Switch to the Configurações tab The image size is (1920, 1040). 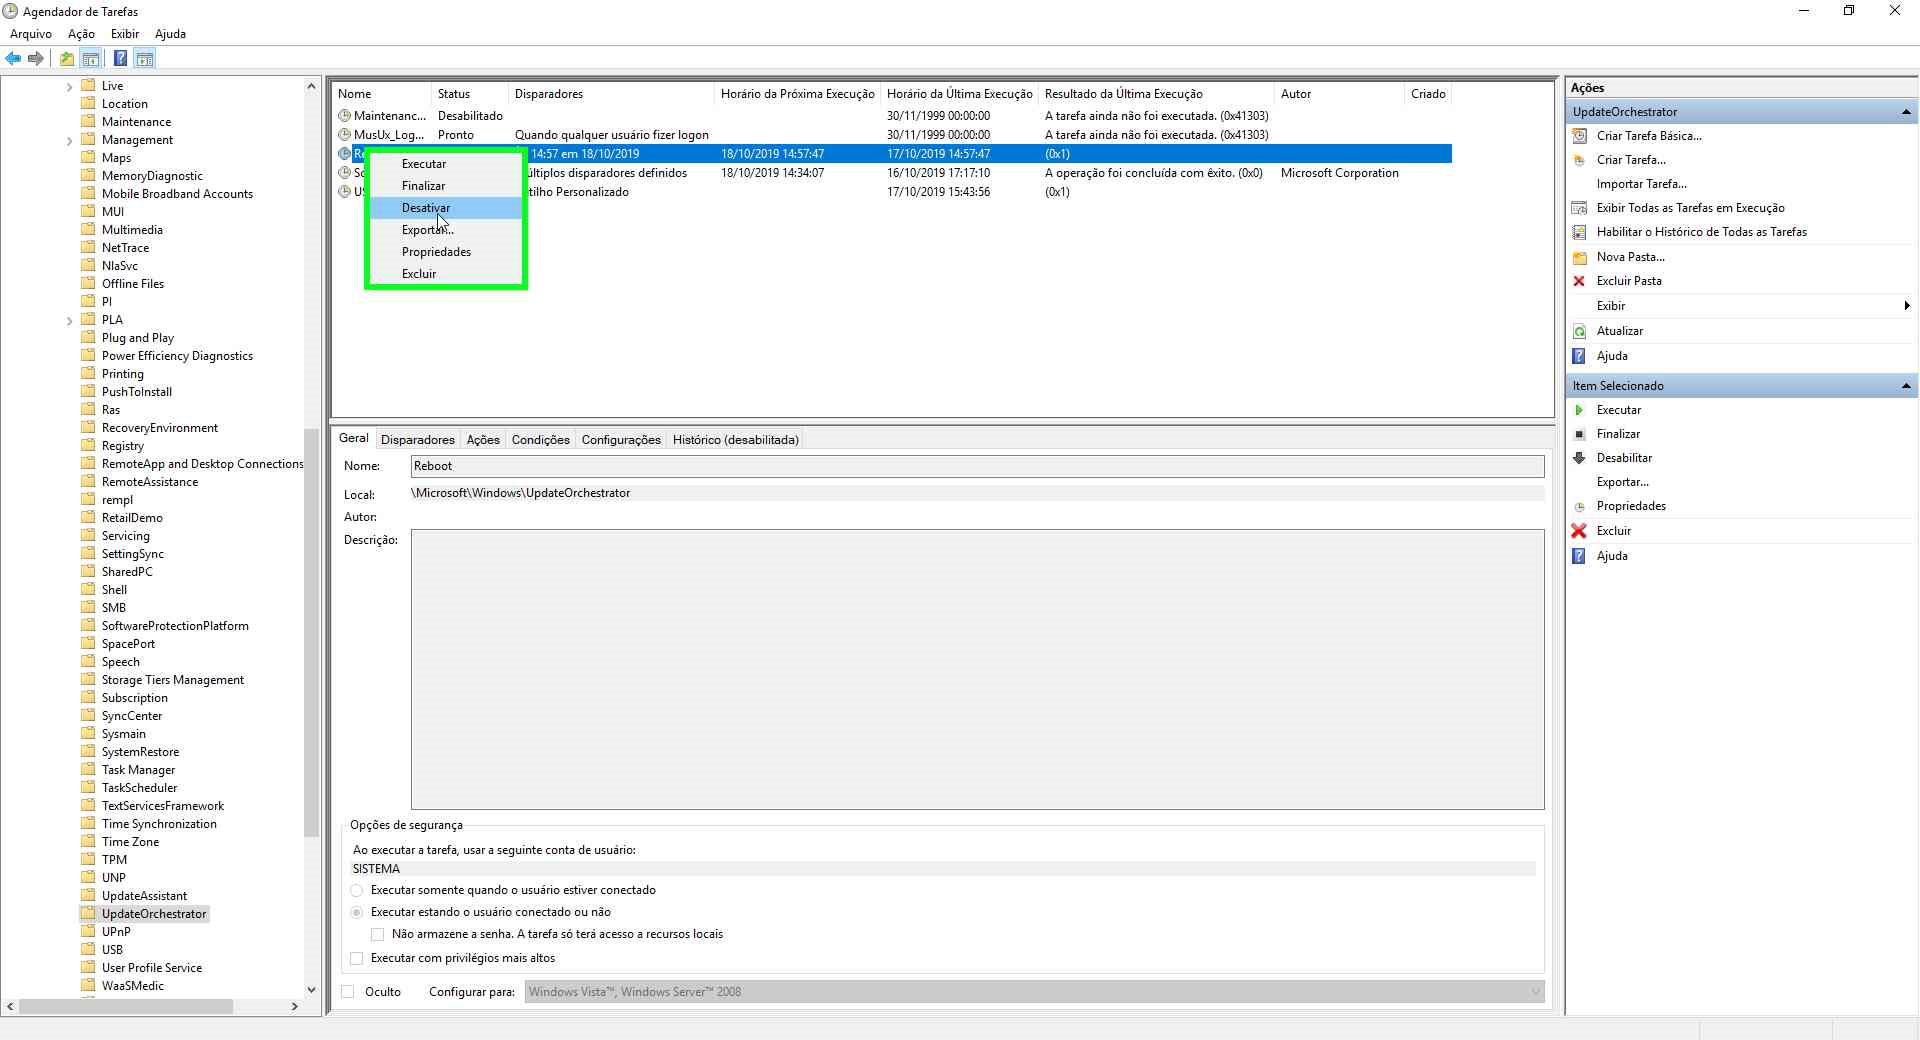click(x=621, y=440)
